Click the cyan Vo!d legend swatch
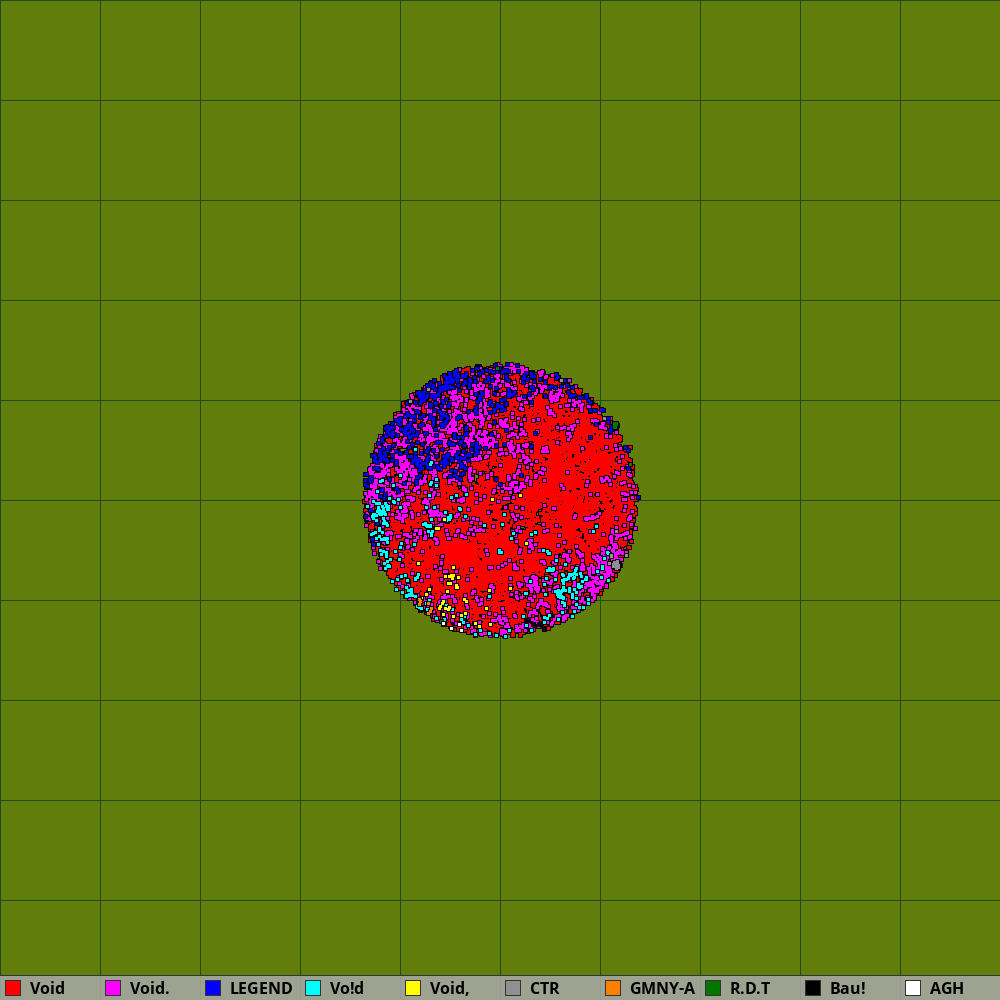The width and height of the screenshot is (1000, 1000). click(313, 988)
